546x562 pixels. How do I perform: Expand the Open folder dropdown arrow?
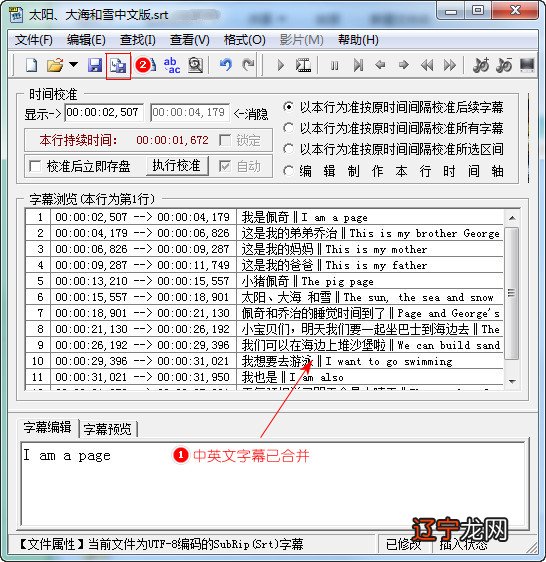[x=73, y=65]
